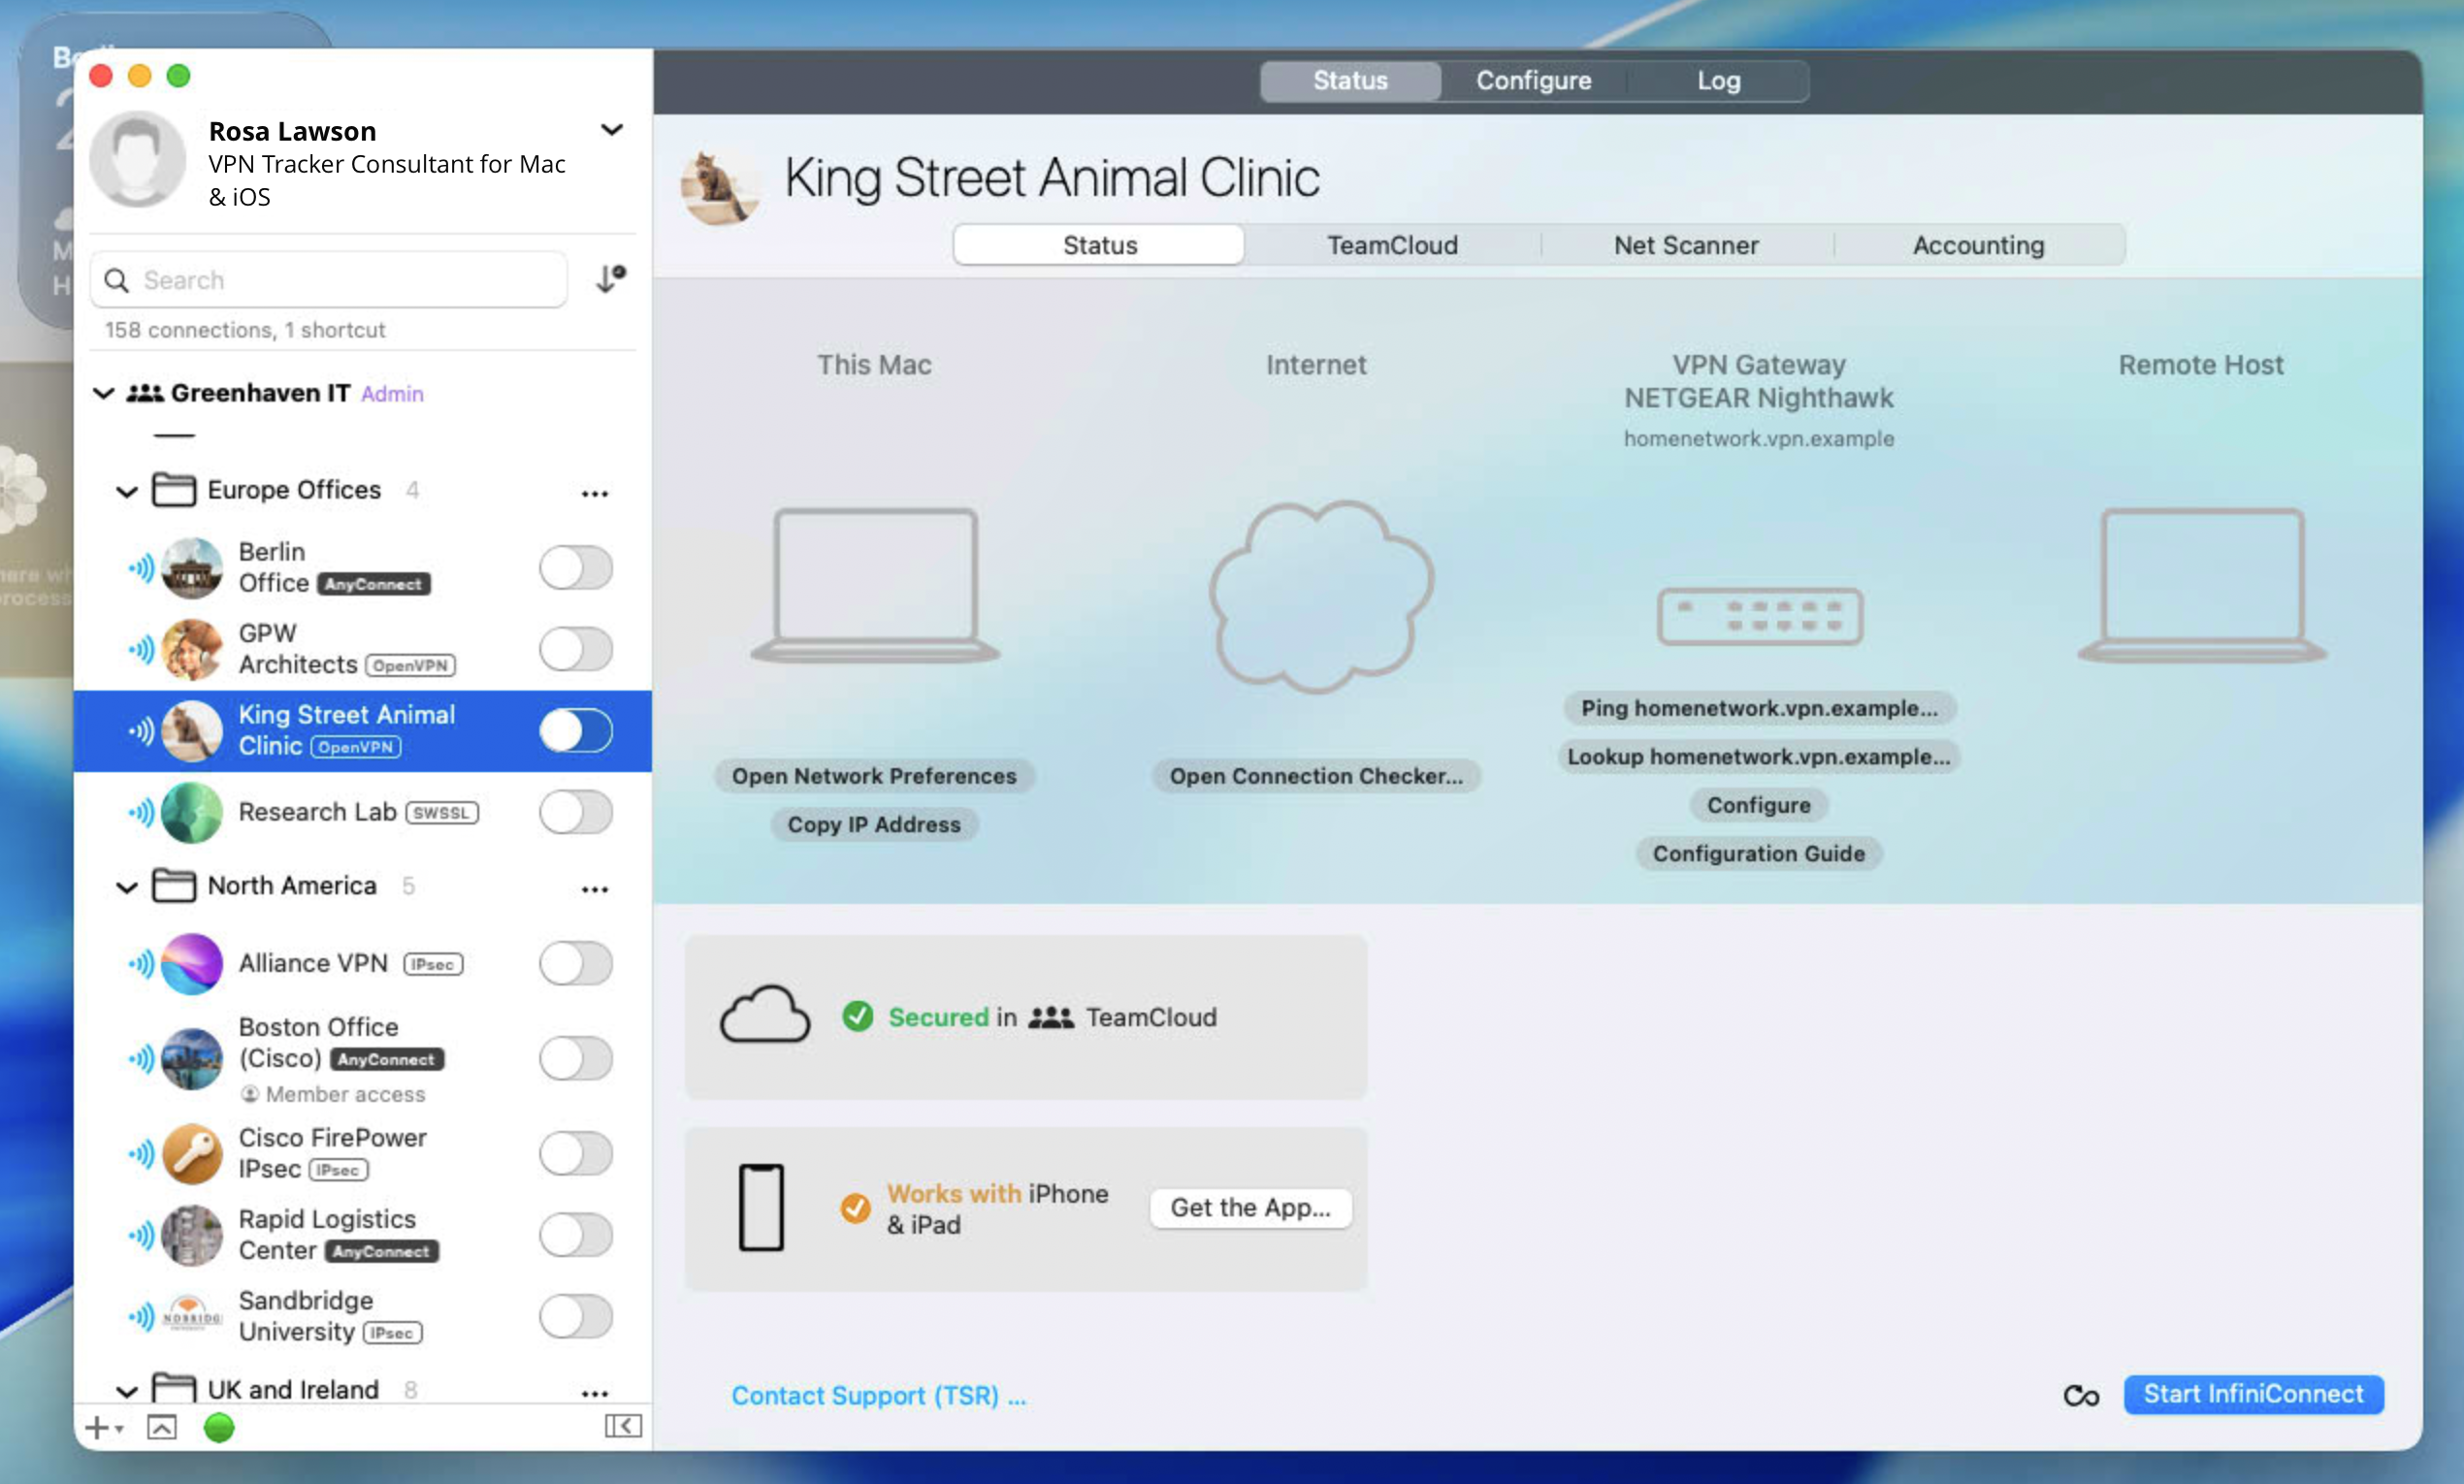The width and height of the screenshot is (2464, 1484).
Task: Click the Internet cloud icon
Action: pos(1320,597)
